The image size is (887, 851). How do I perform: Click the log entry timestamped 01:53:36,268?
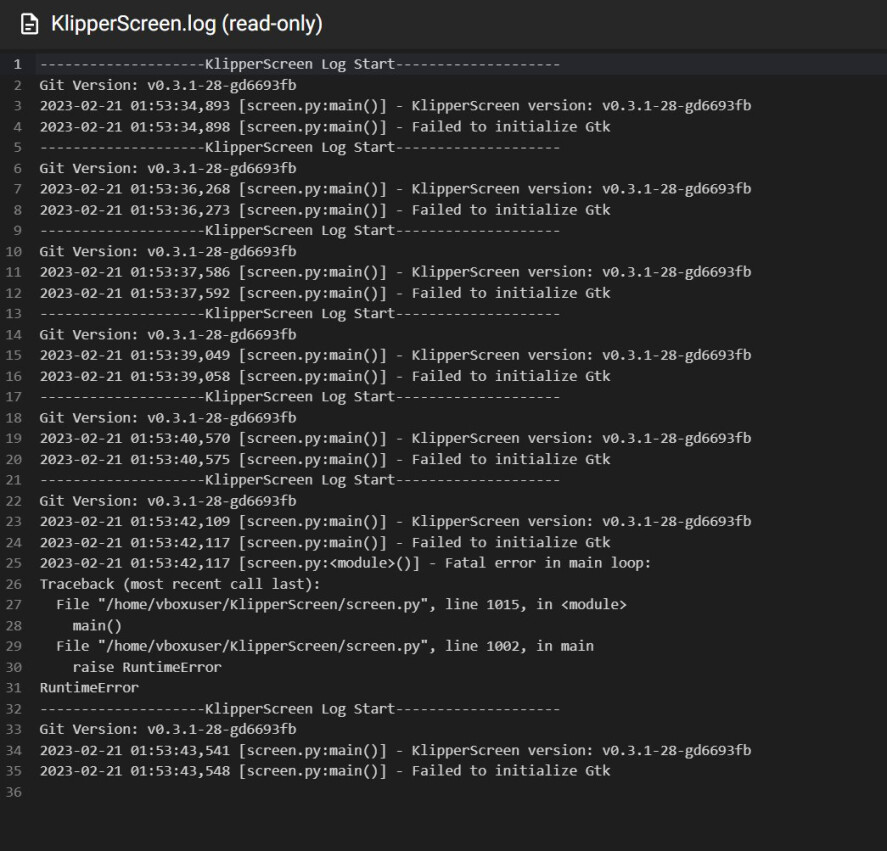pyautogui.click(x=395, y=189)
